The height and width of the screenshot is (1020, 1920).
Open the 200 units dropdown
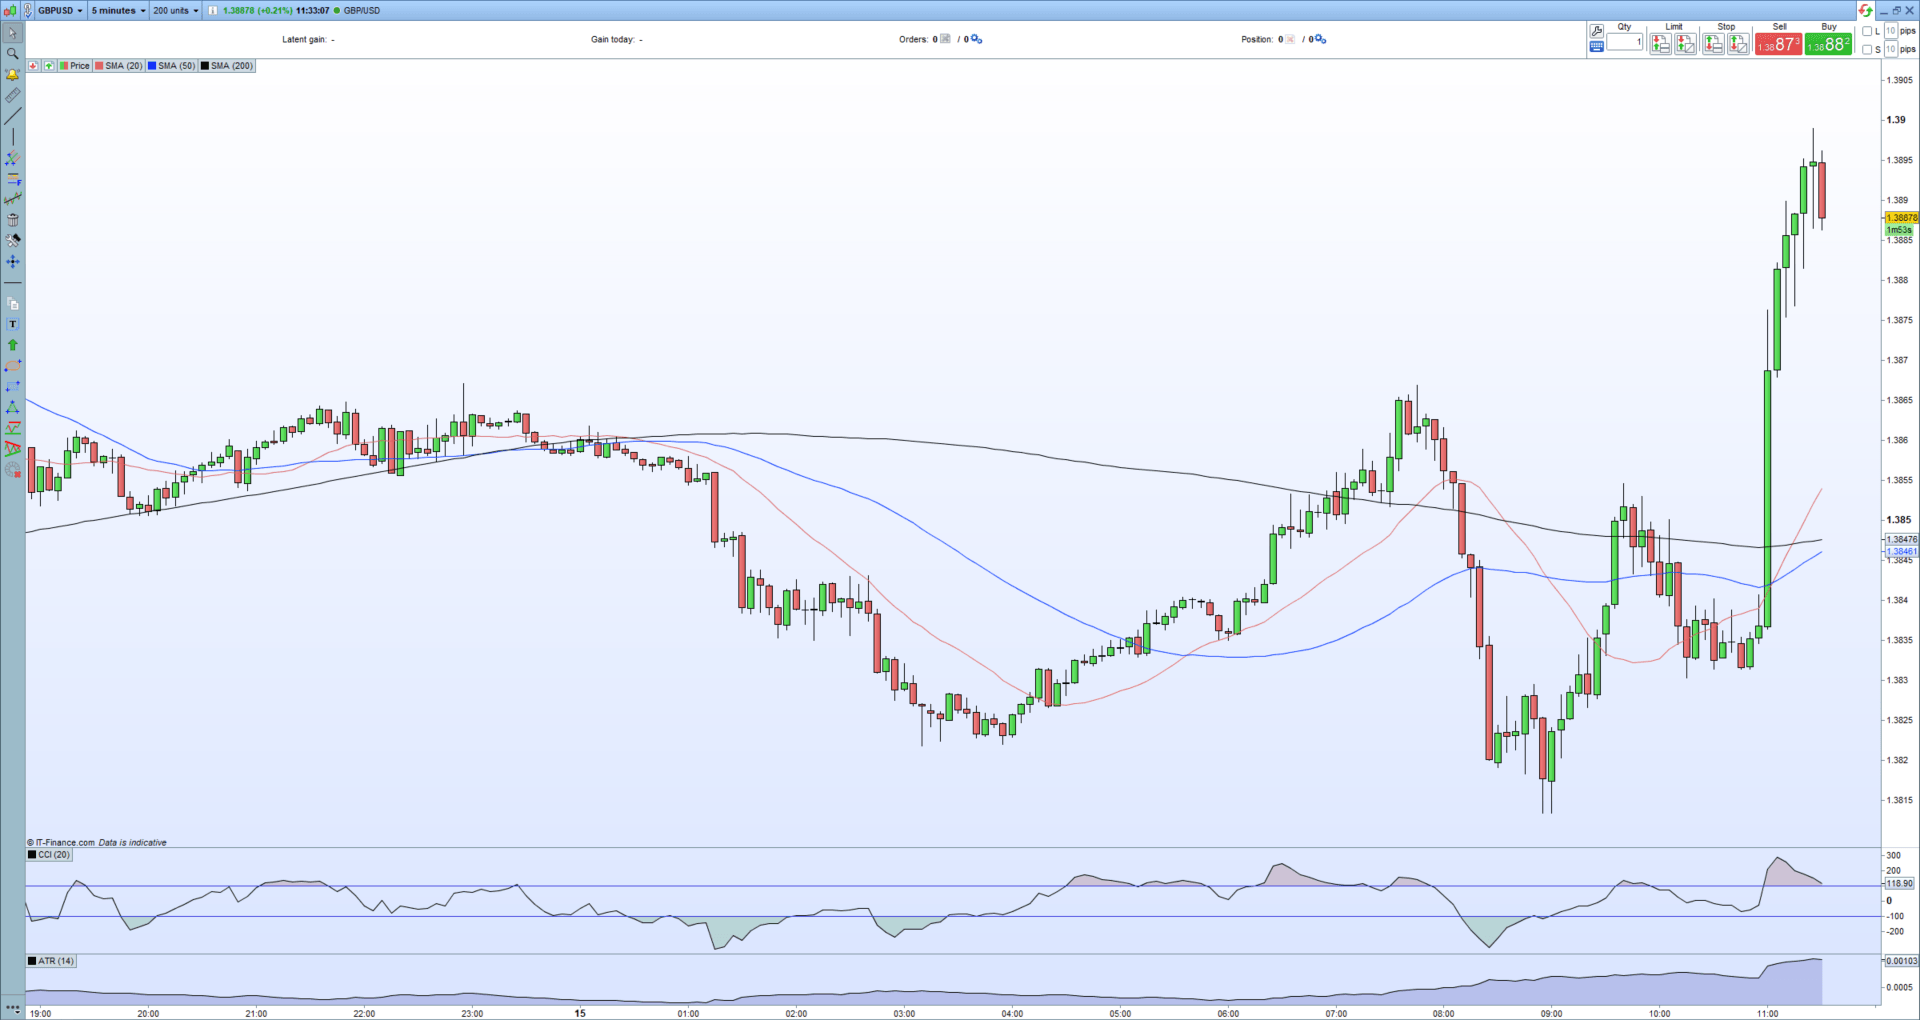(x=175, y=10)
